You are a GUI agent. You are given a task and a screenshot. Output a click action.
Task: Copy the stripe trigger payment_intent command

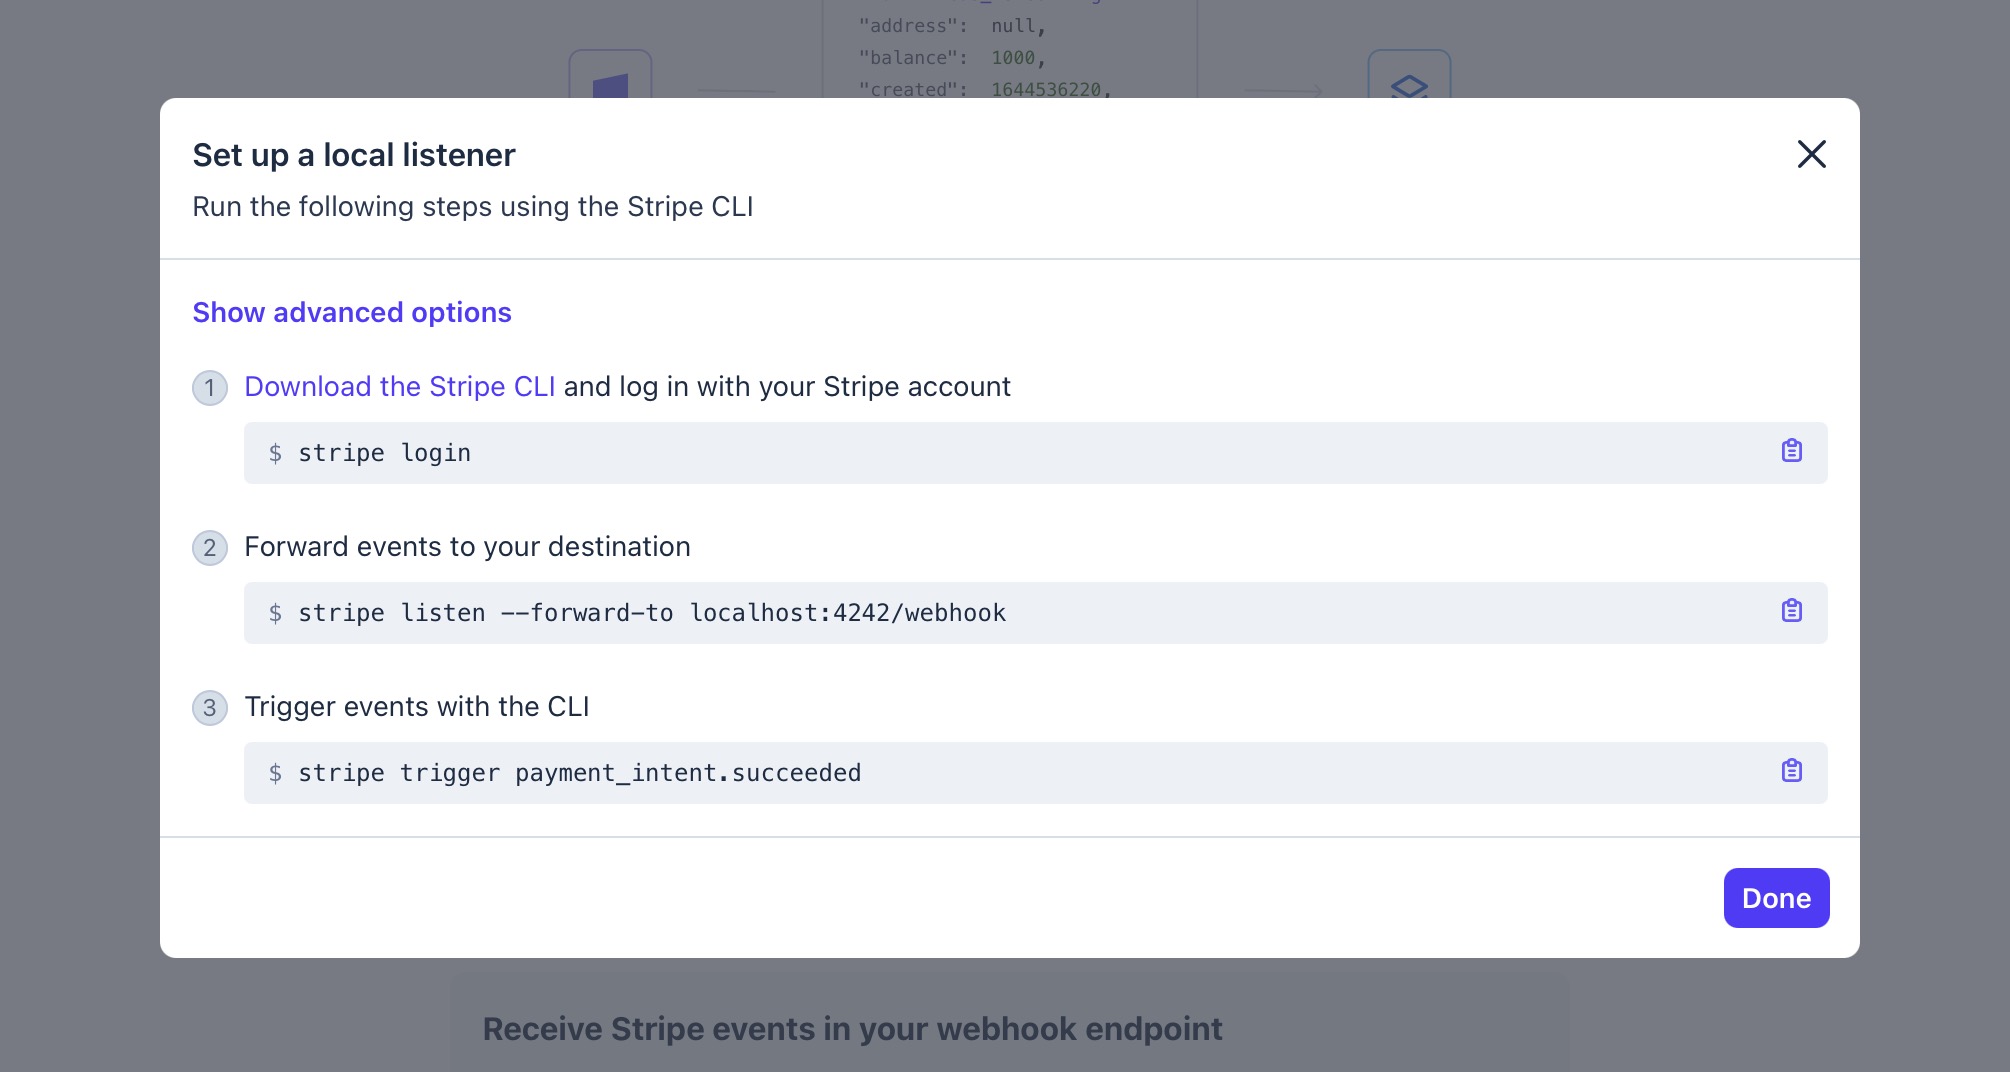1791,771
